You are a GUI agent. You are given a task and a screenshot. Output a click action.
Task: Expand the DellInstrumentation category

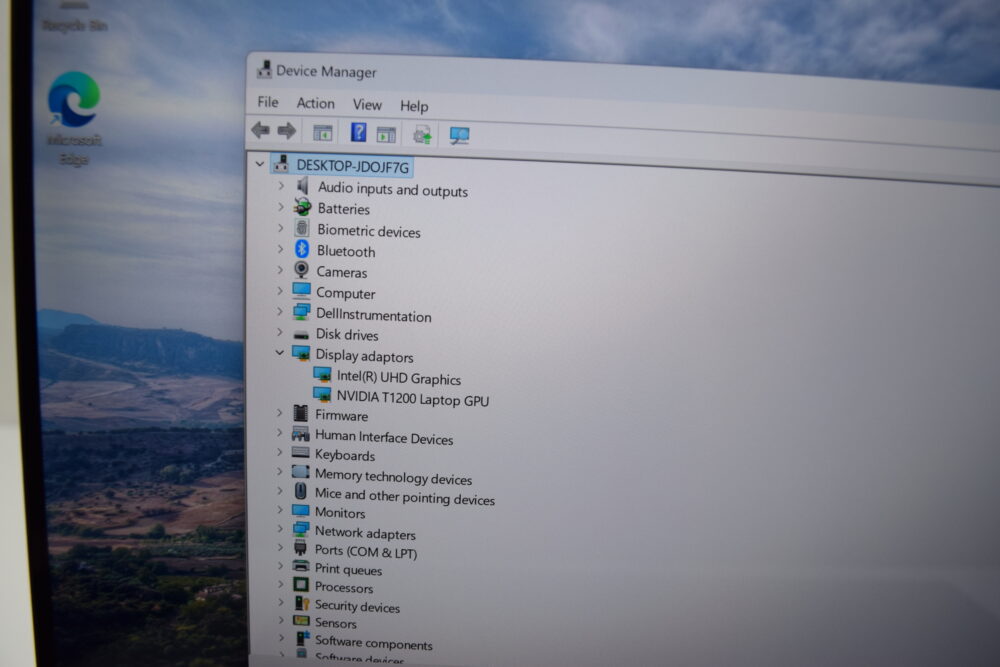coord(280,311)
